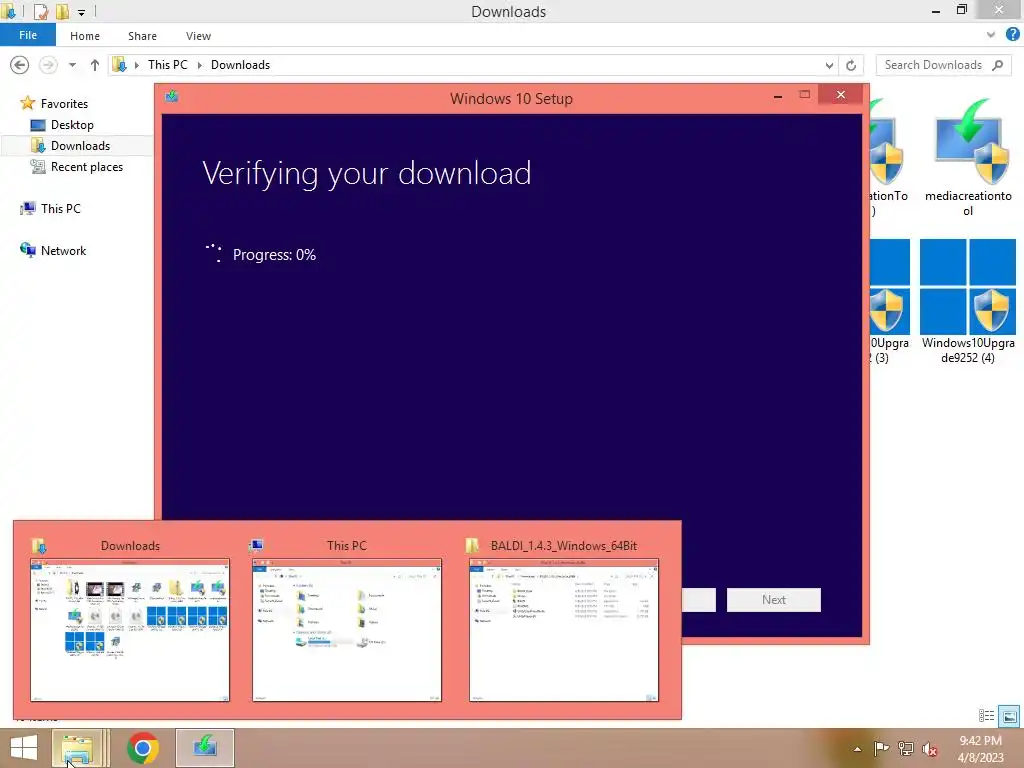This screenshot has width=1024, height=768.
Task: Open network status tray icon
Action: 906,748
